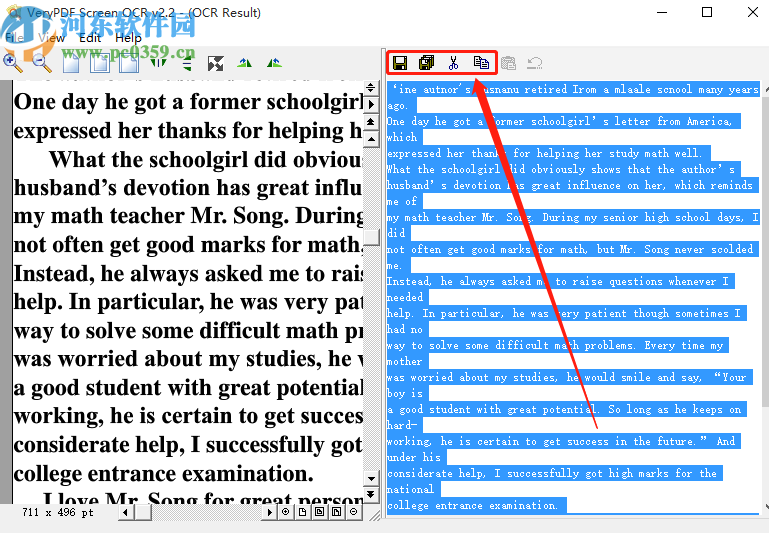
Task: Open the Help menu
Action: click(128, 38)
